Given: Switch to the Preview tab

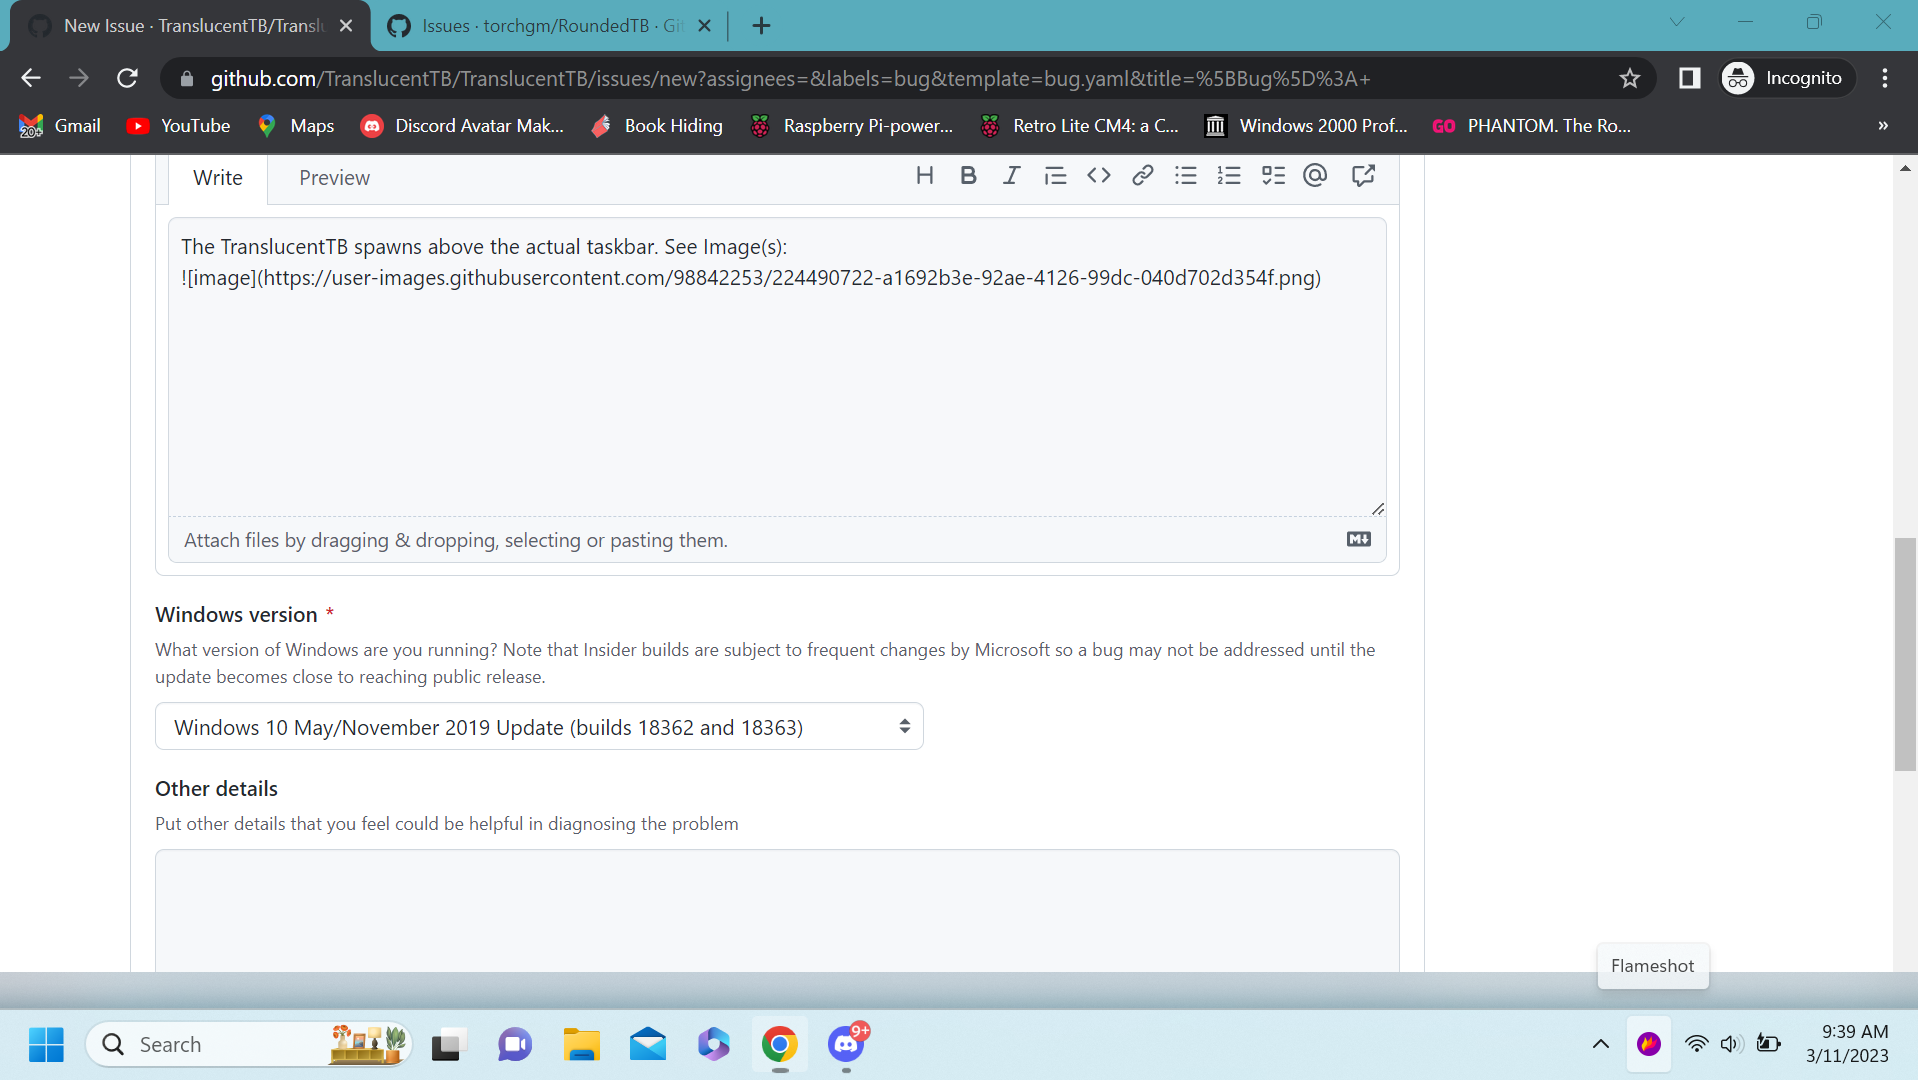Looking at the screenshot, I should click(334, 178).
